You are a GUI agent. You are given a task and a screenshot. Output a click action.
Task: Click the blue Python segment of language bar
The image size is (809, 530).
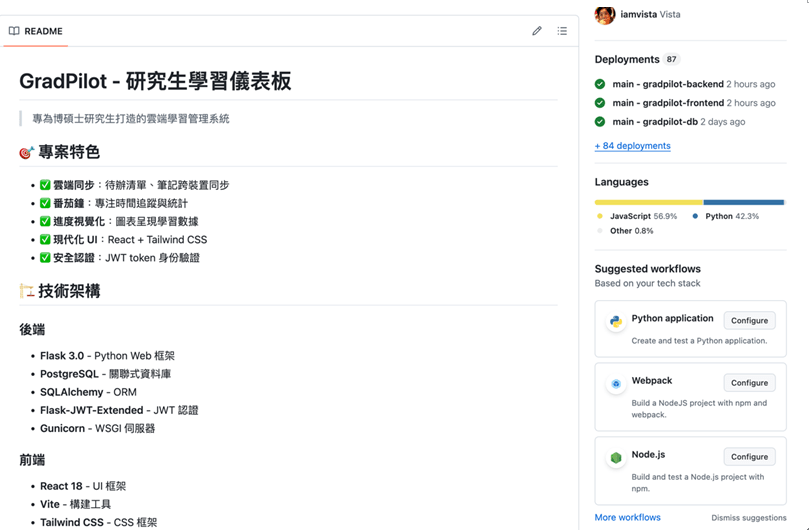[x=743, y=202]
